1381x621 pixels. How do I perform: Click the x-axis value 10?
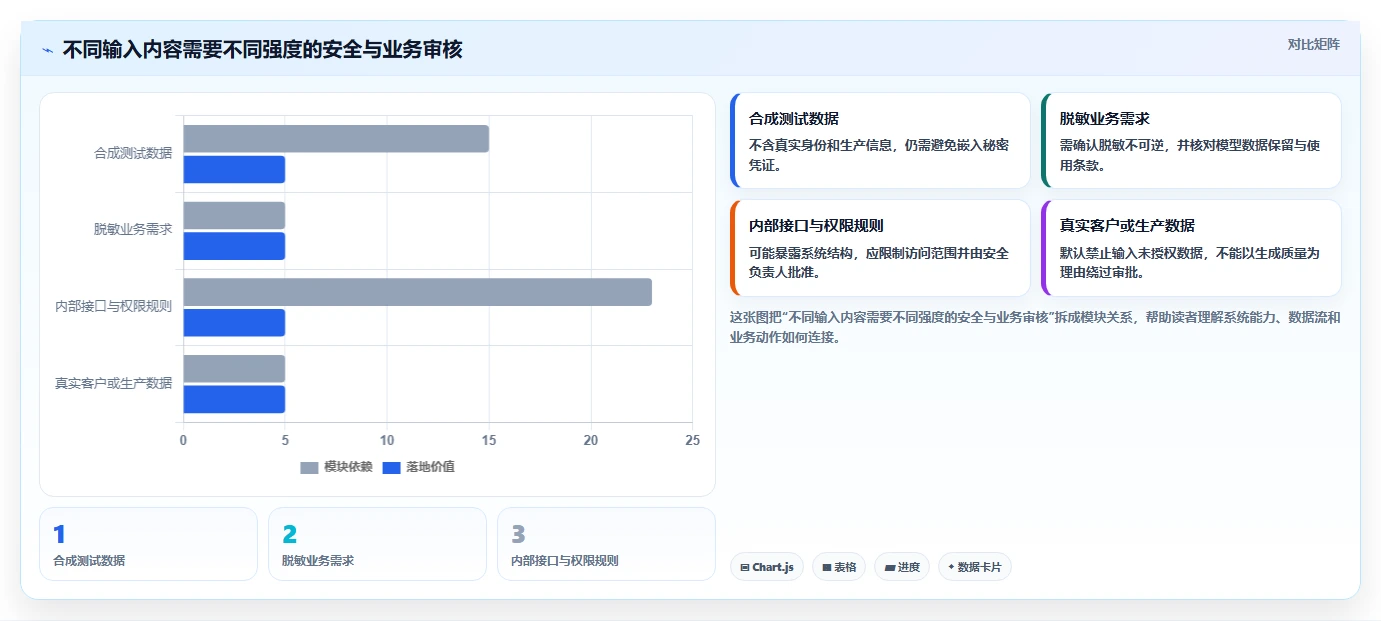pos(387,440)
